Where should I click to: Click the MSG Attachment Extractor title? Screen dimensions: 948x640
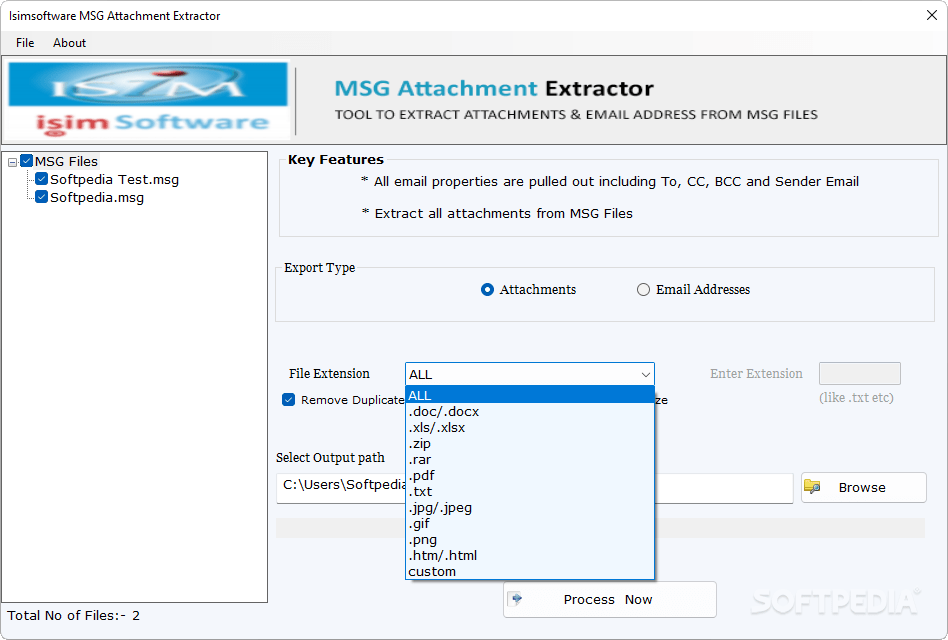click(x=494, y=89)
